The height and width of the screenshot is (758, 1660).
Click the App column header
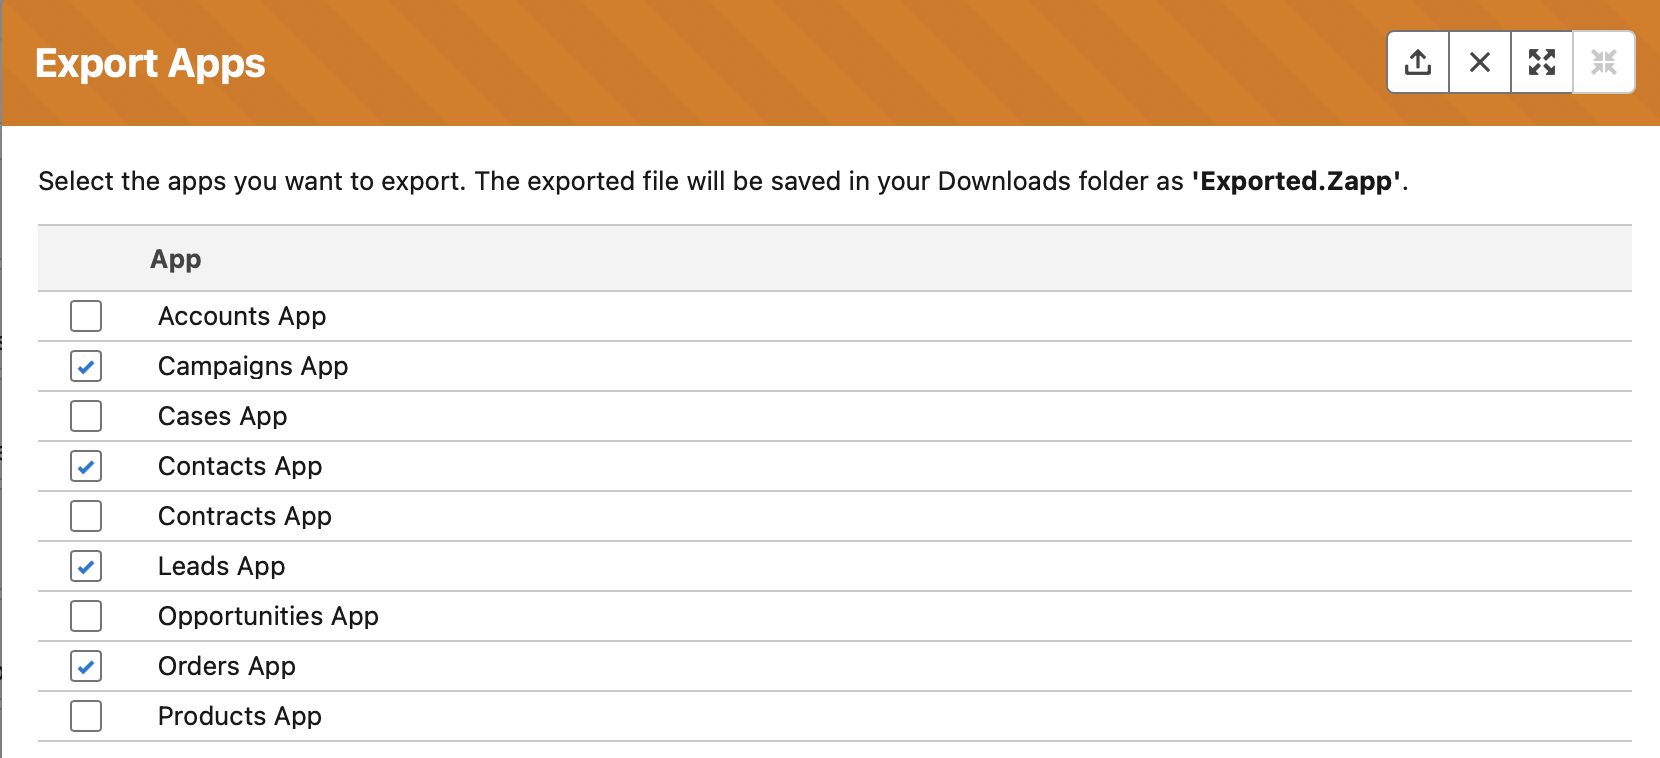pyautogui.click(x=176, y=259)
